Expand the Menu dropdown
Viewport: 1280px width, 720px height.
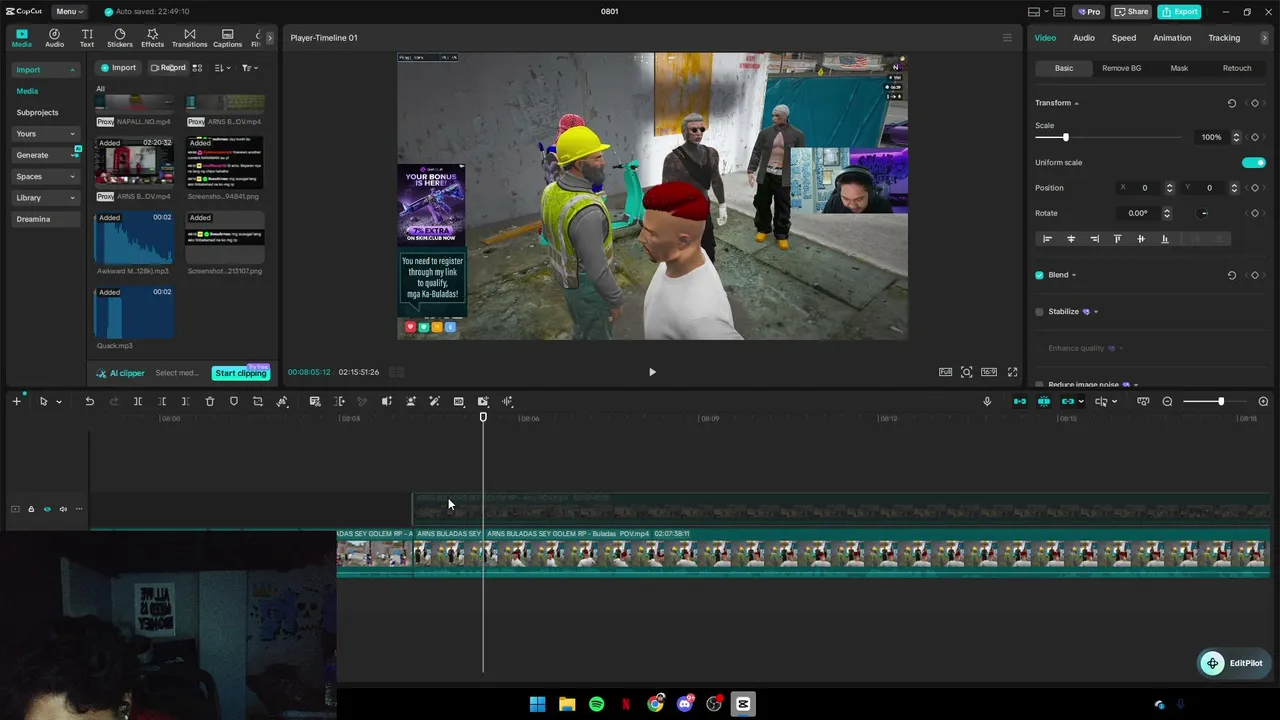(x=69, y=12)
